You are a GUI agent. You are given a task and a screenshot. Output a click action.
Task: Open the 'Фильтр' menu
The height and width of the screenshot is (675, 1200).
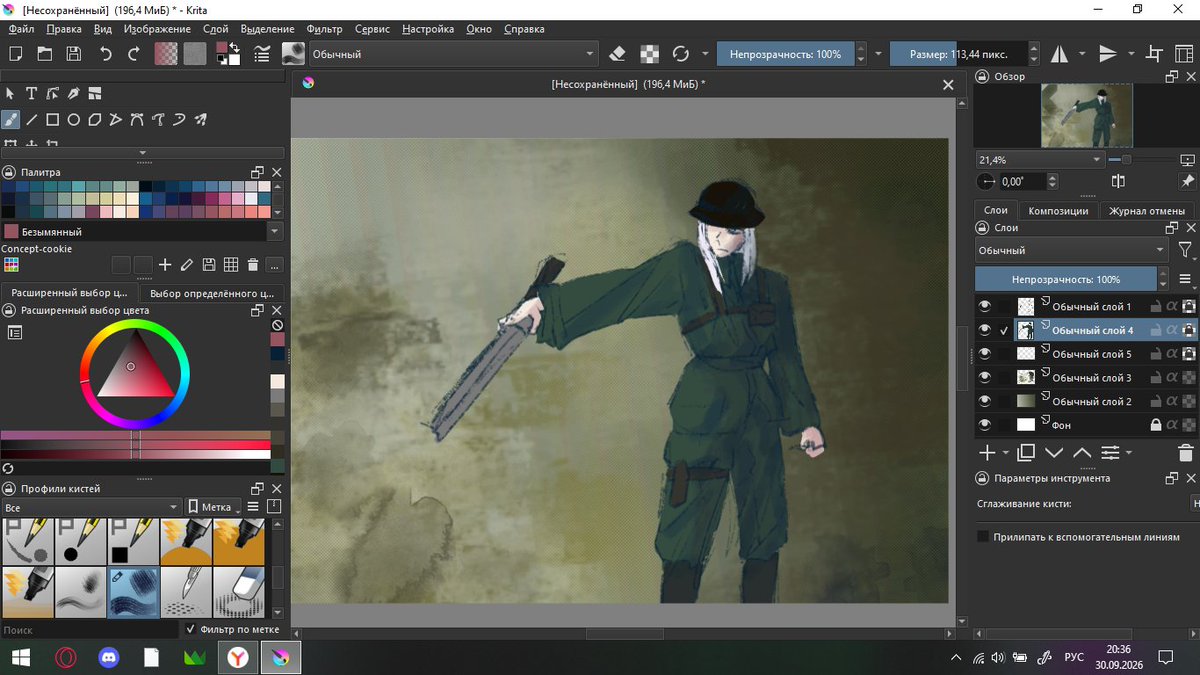[324, 29]
